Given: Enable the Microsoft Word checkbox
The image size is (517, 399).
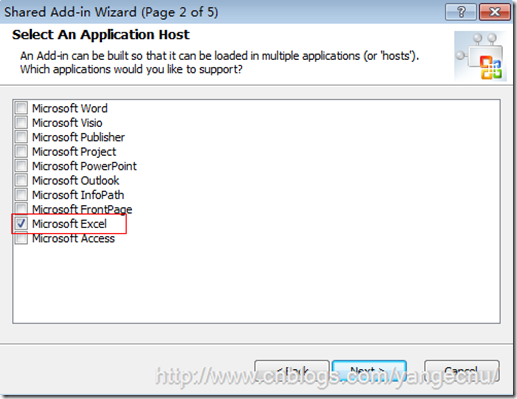Looking at the screenshot, I should point(21,108).
